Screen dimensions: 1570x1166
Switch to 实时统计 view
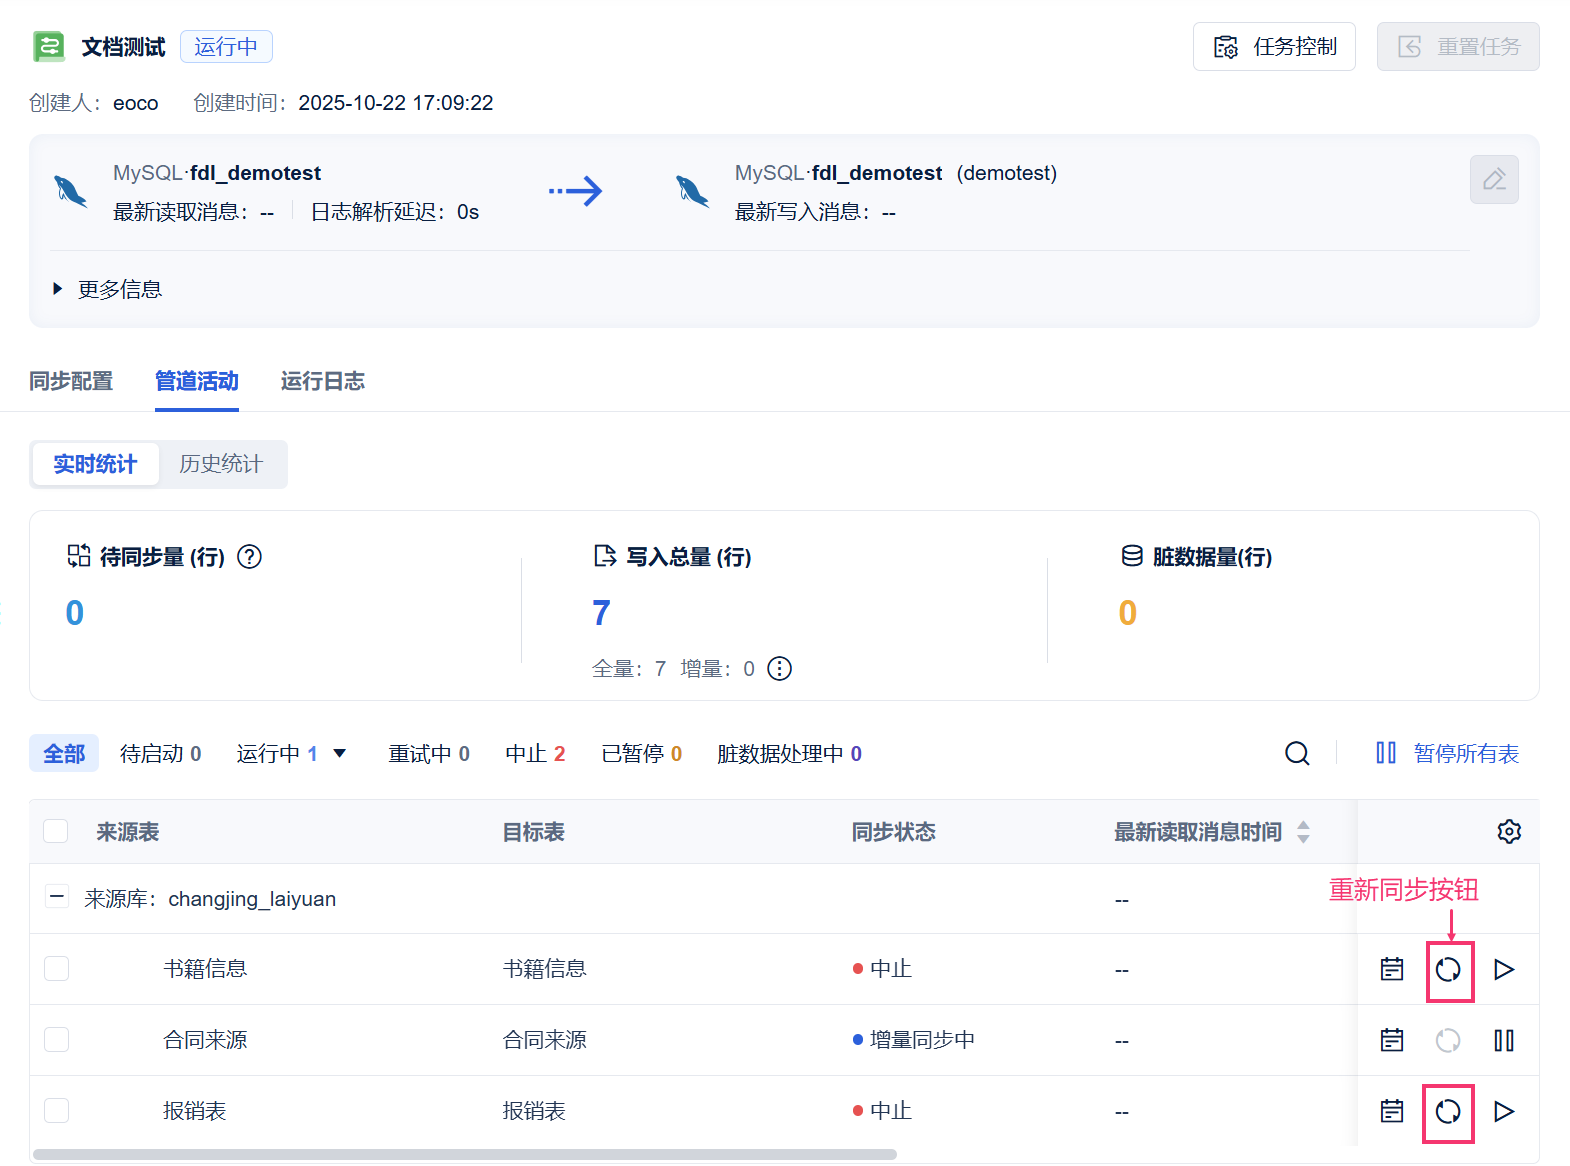pos(95,464)
